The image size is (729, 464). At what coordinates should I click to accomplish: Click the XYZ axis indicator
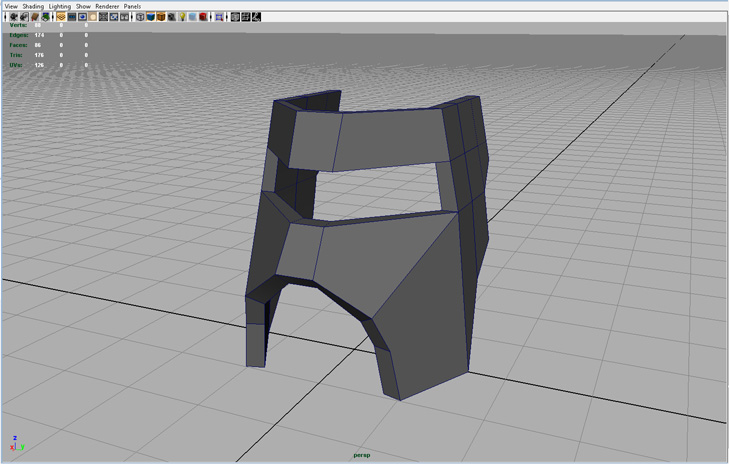click(17, 444)
